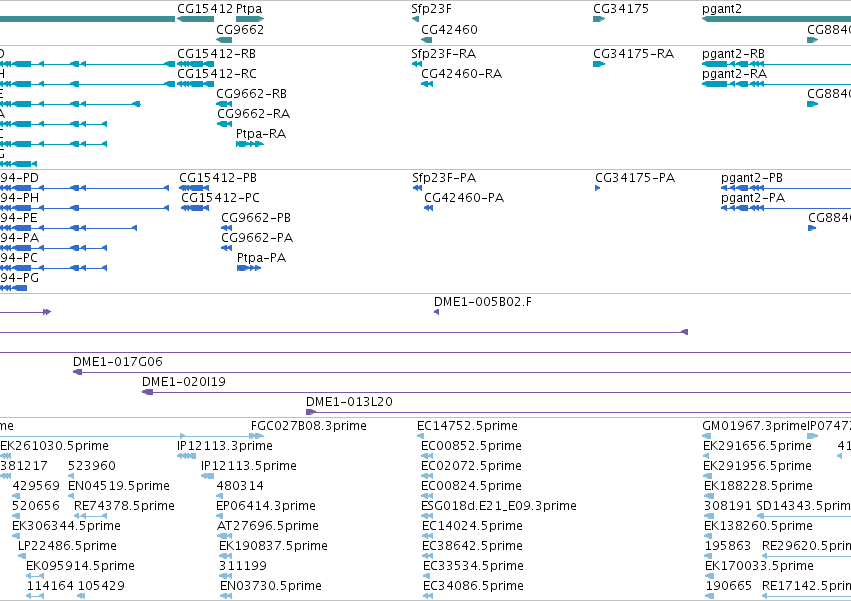
Task: Select EST IP12113.5prime
Action: click(x=249, y=466)
